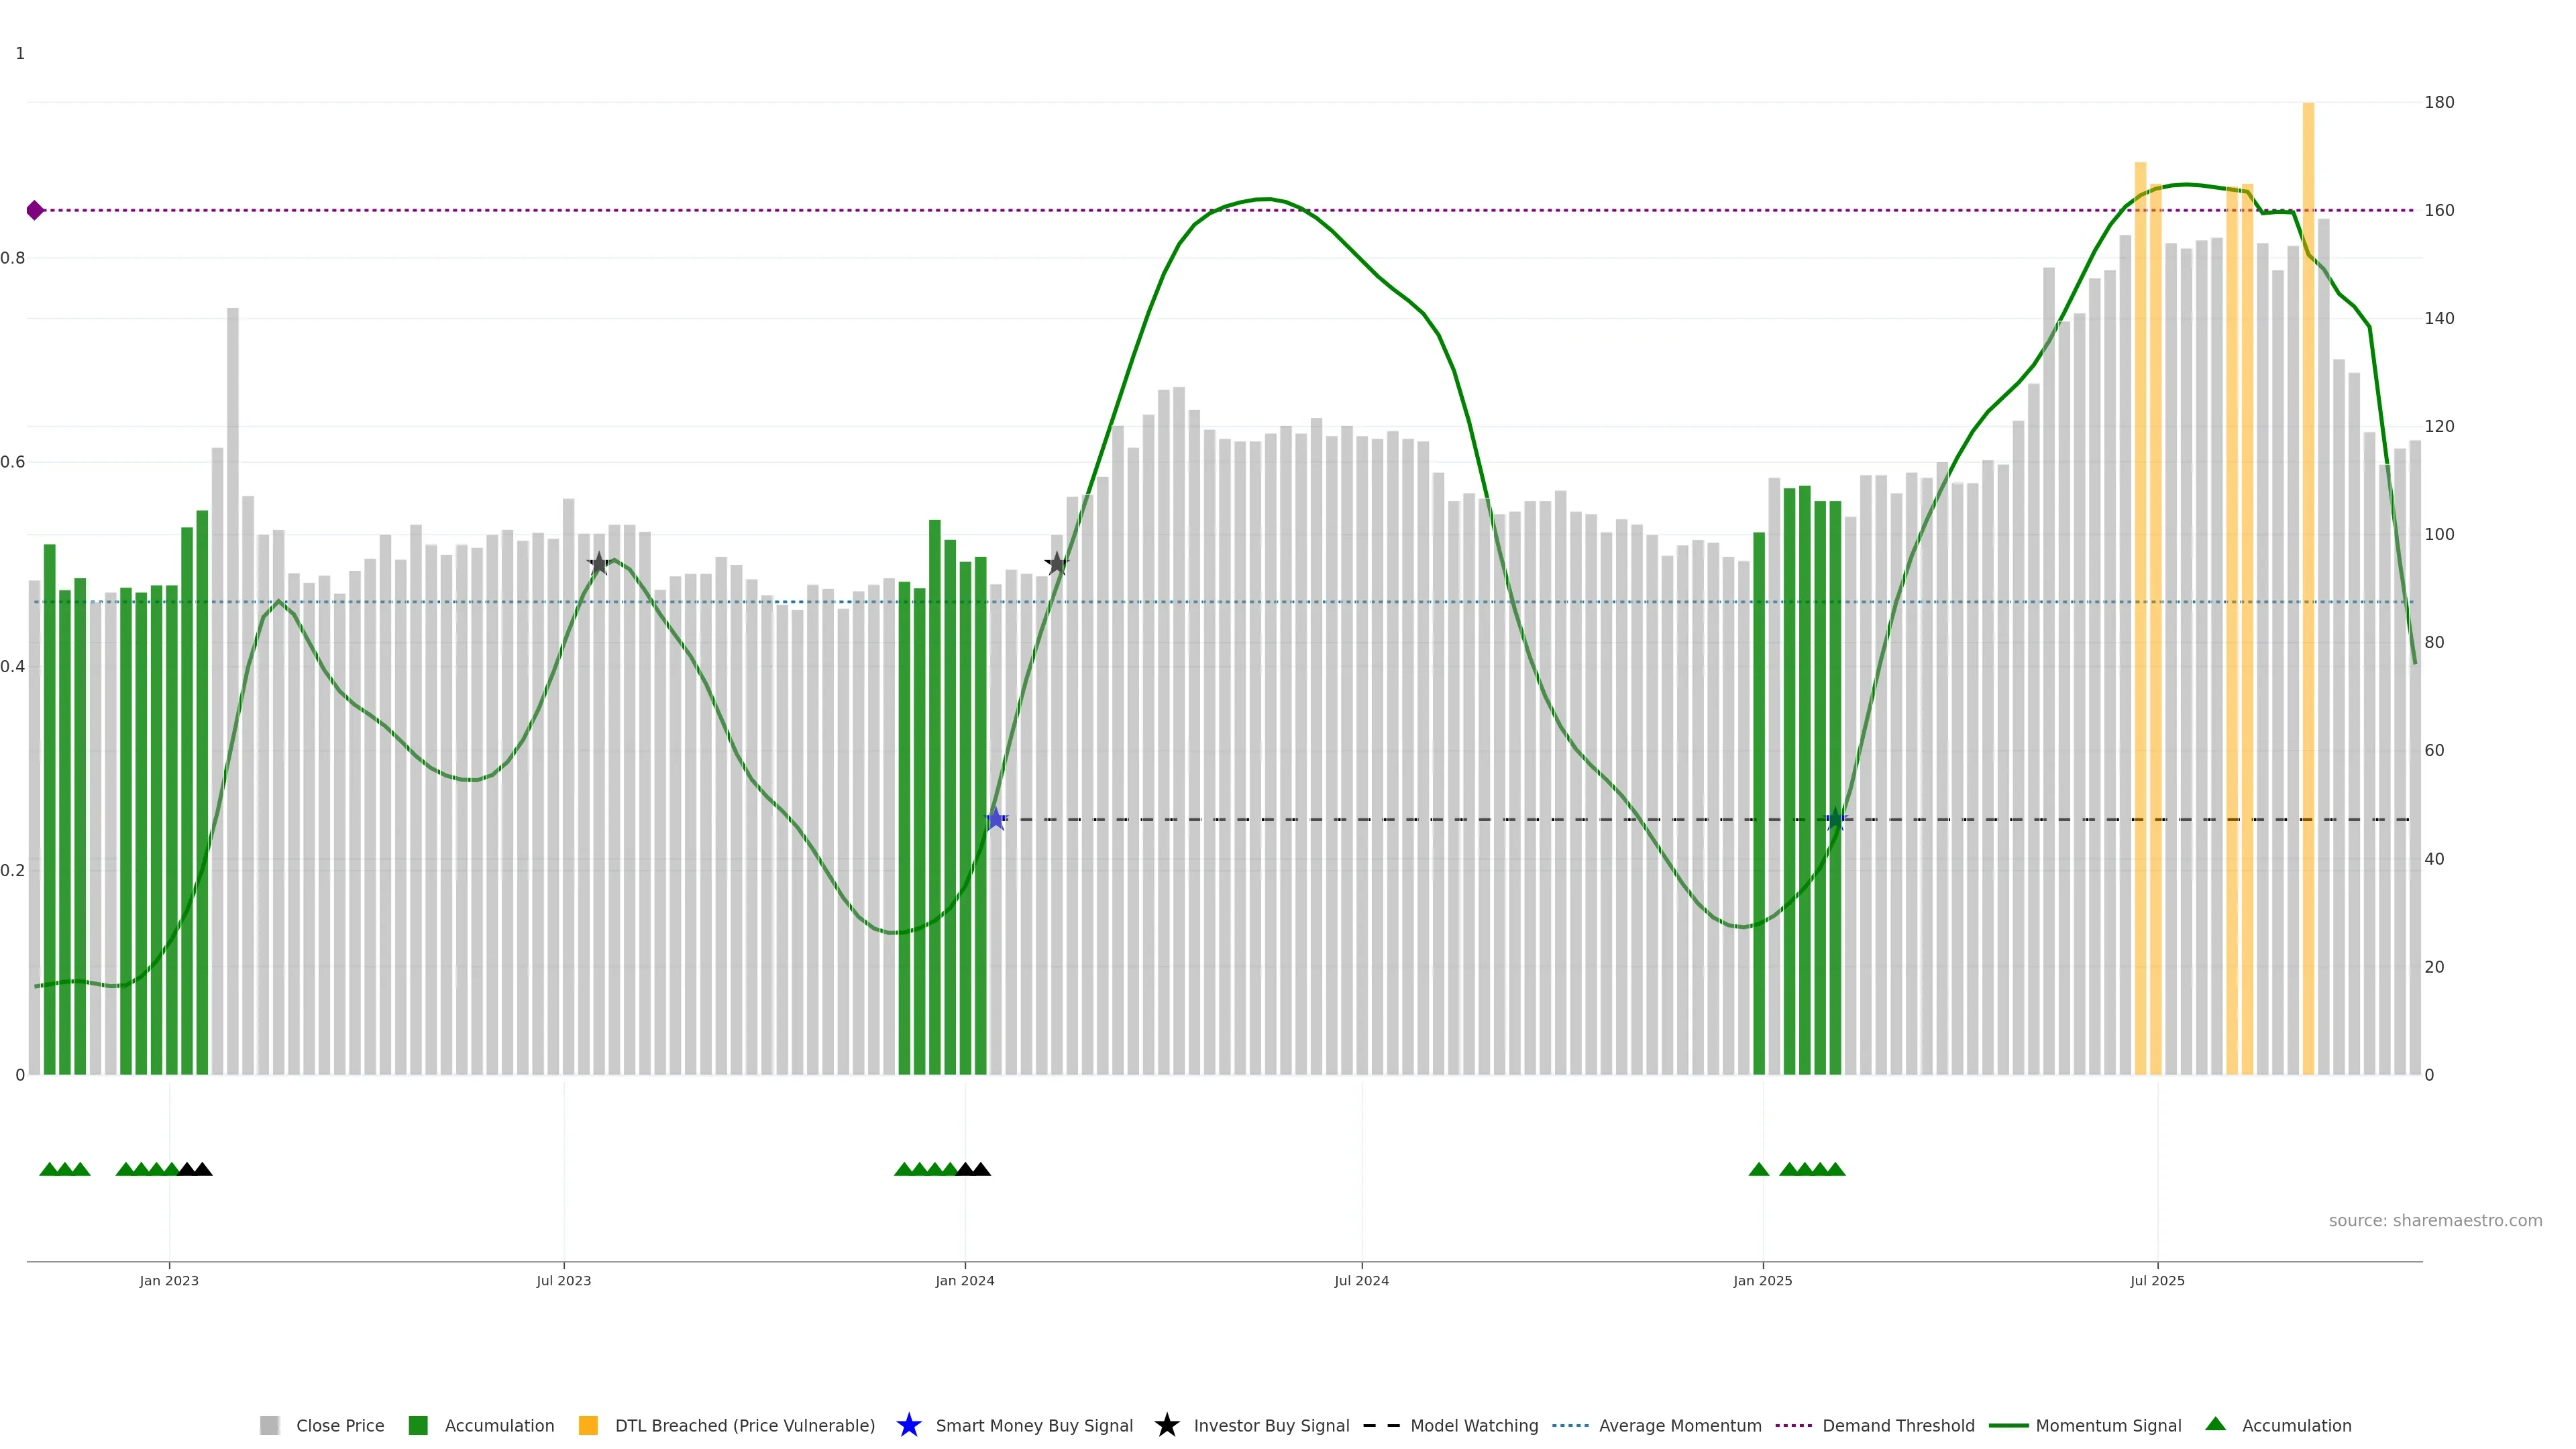Click the green triangle Accumulation legend icon
The width and height of the screenshot is (2576, 1449).
tap(2215, 1424)
